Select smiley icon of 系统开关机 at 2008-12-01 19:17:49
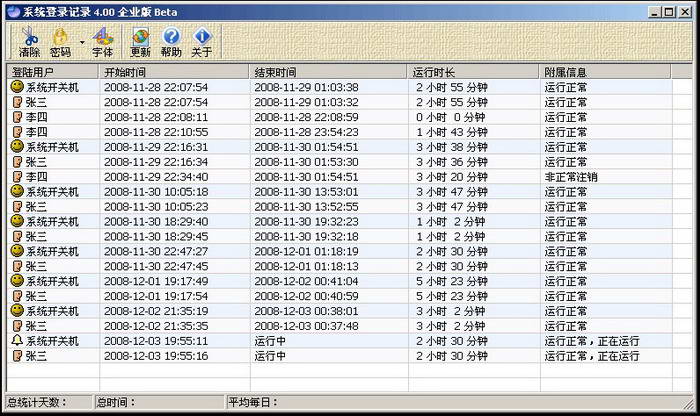The height and width of the screenshot is (416, 700). point(17,281)
